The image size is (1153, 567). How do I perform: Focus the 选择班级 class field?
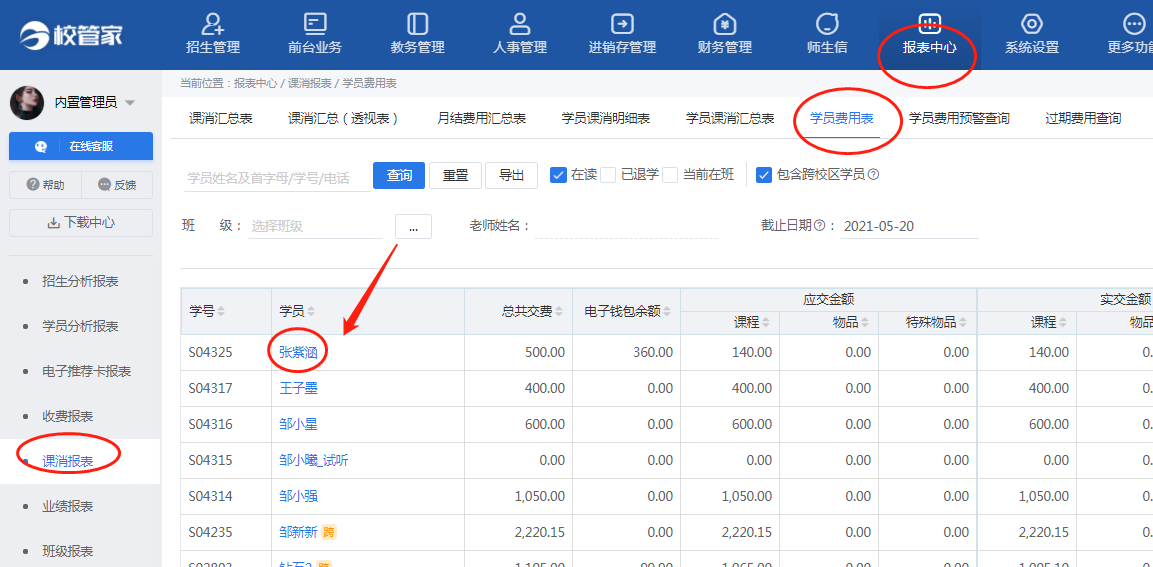[x=315, y=227]
